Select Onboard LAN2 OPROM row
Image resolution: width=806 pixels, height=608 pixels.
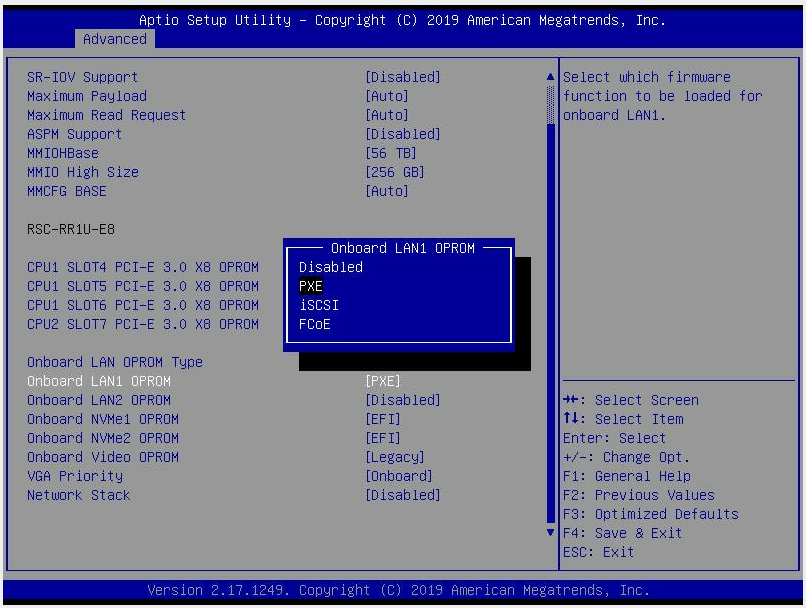tap(99, 400)
